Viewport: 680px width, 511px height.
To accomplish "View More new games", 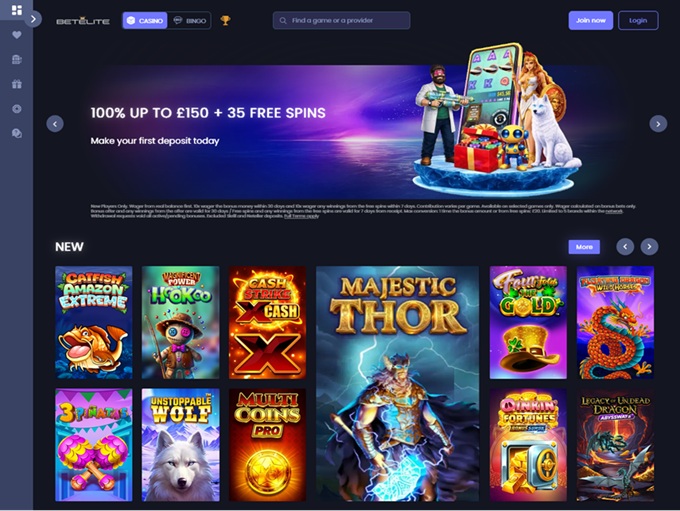I will 584,247.
